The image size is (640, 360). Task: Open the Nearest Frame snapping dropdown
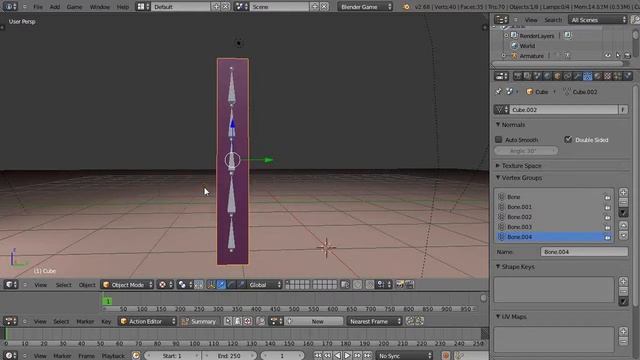tap(375, 321)
